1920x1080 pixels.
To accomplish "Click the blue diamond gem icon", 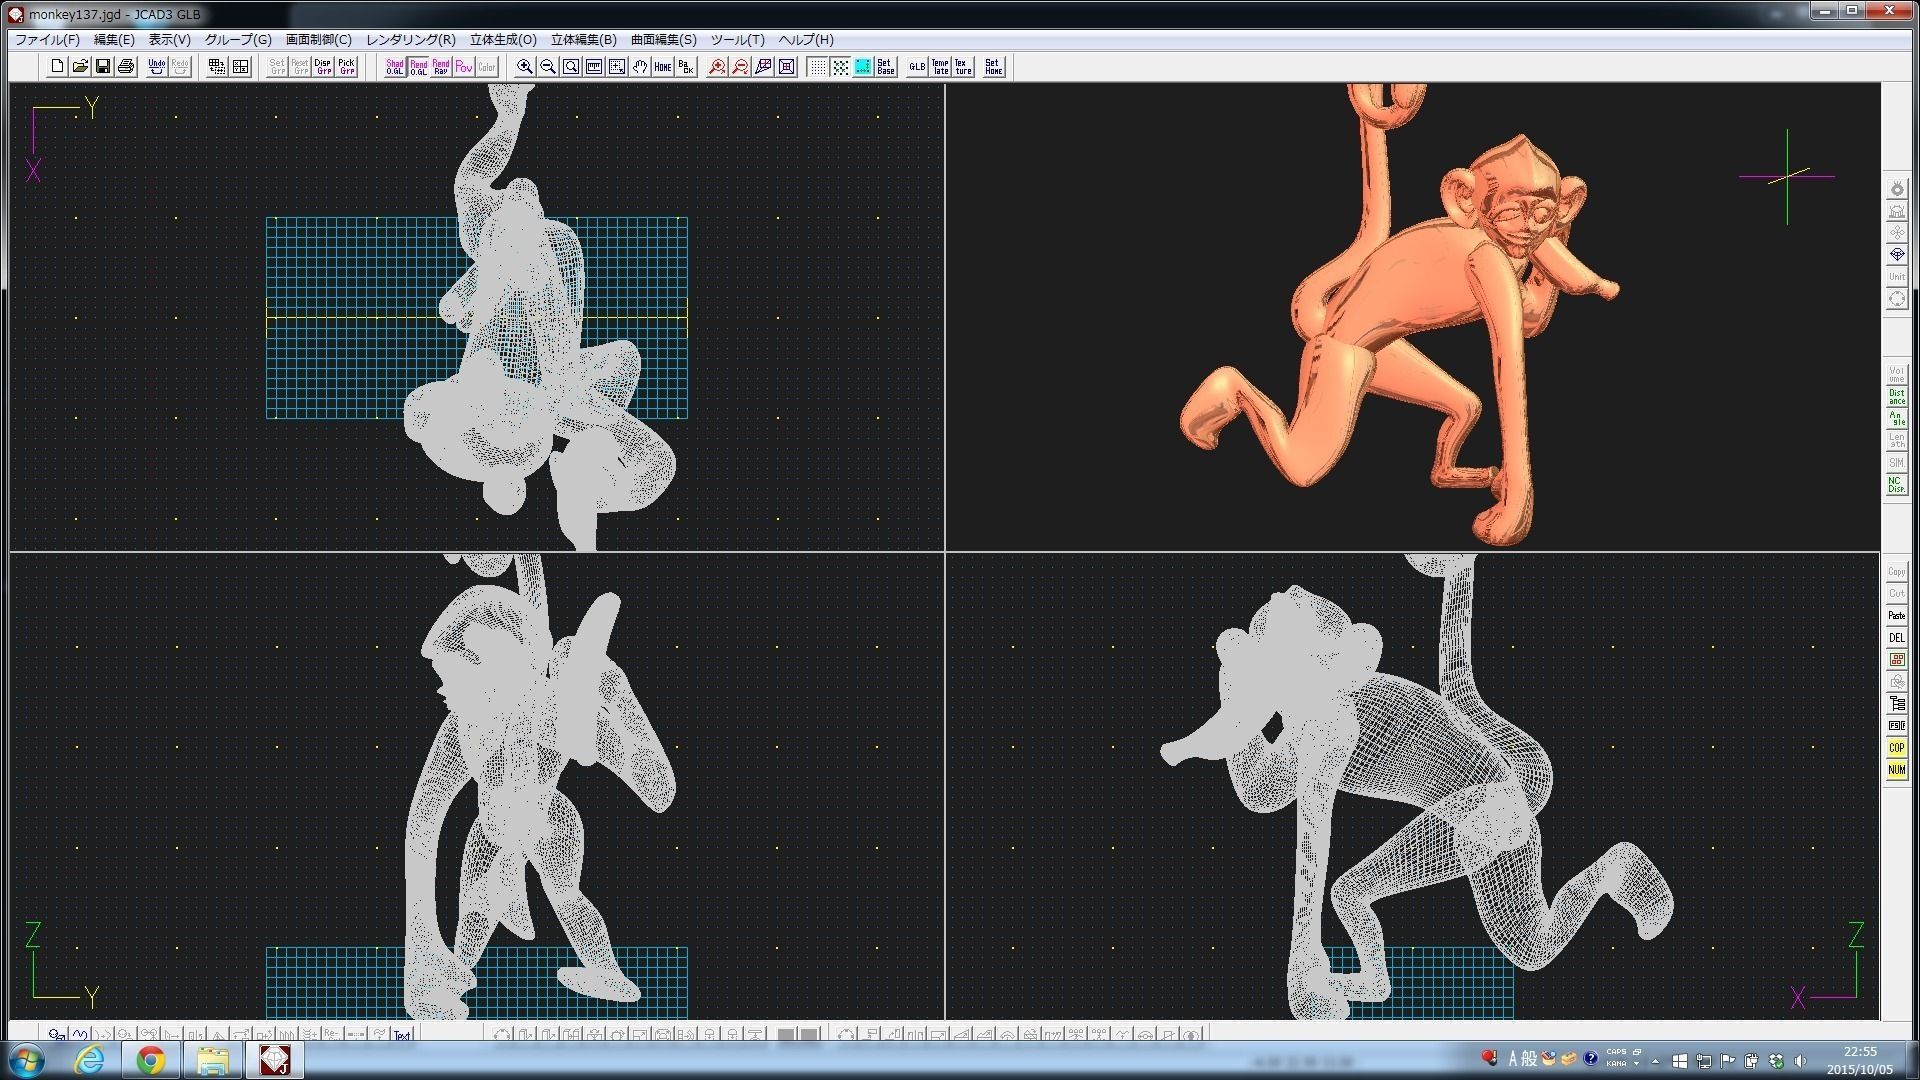I will click(1896, 255).
